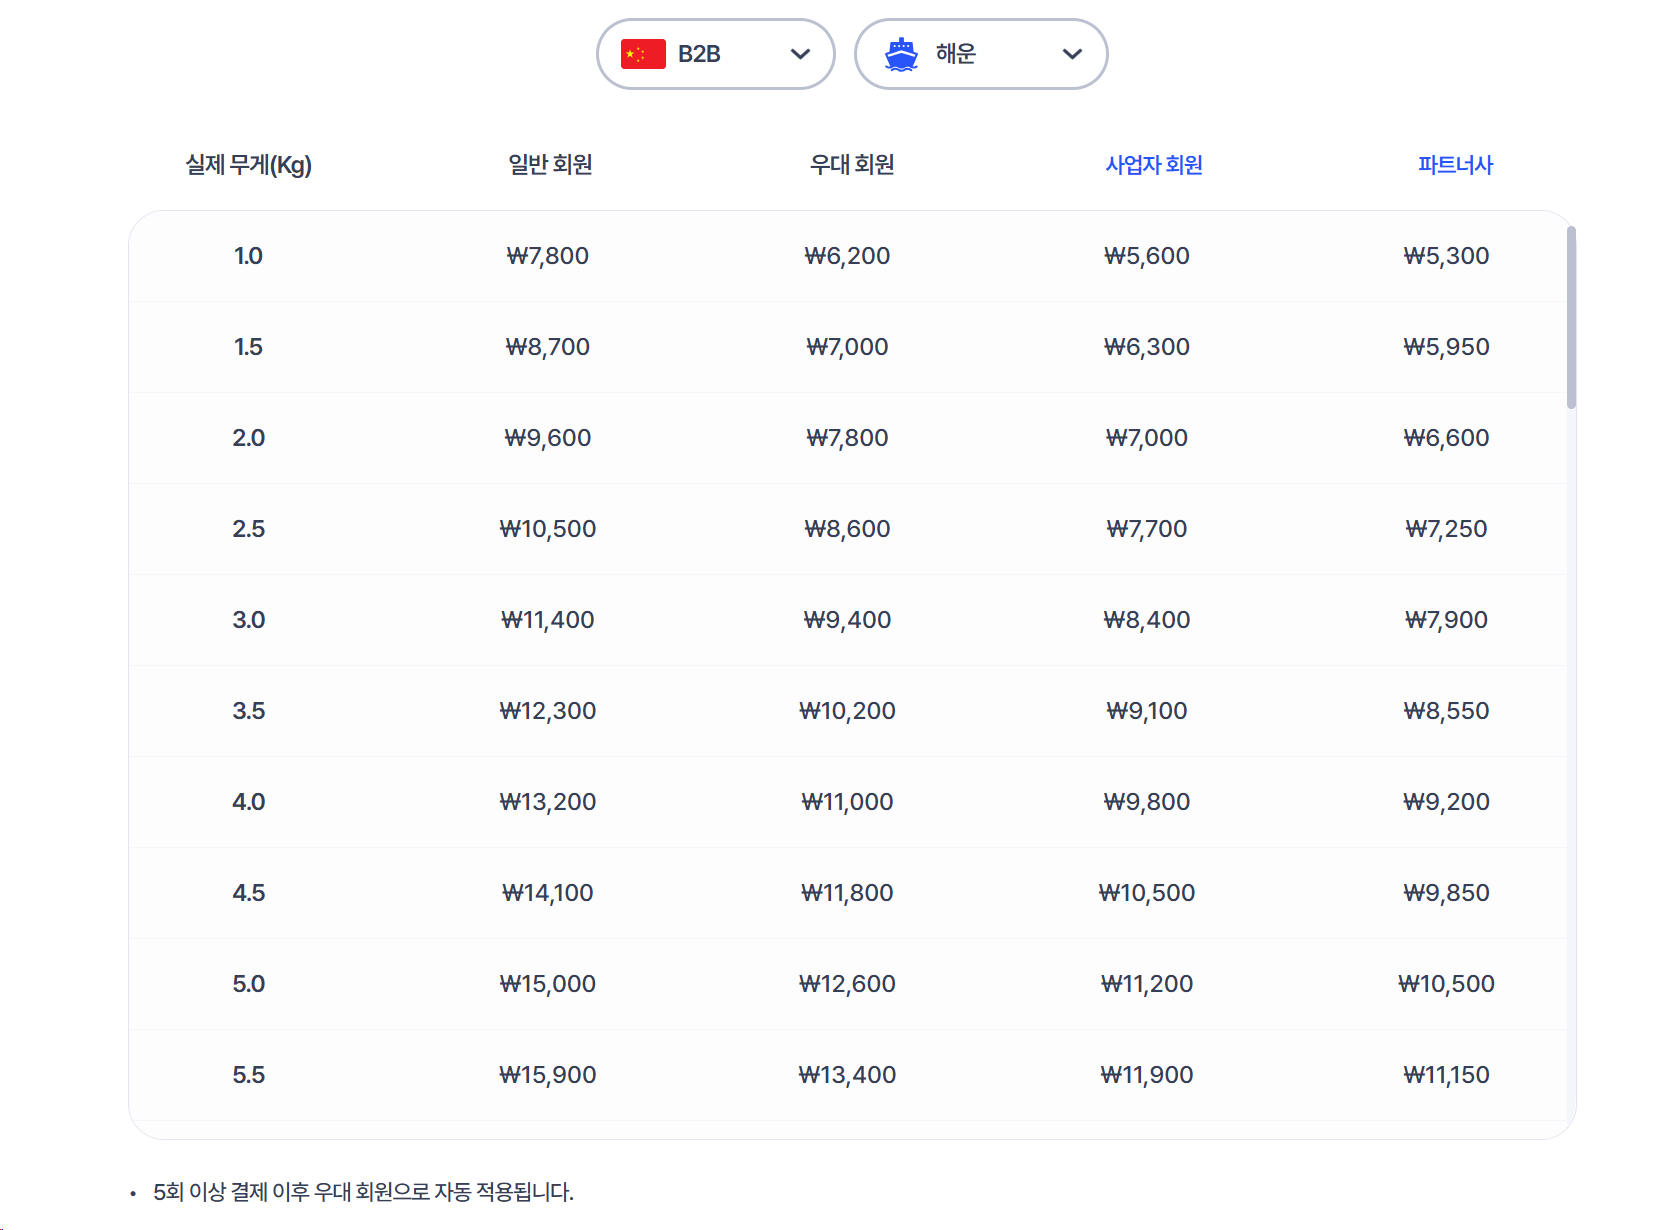1673x1230 pixels.
Task: Click the 일반 회원 column header
Action: pyautogui.click(x=550, y=165)
